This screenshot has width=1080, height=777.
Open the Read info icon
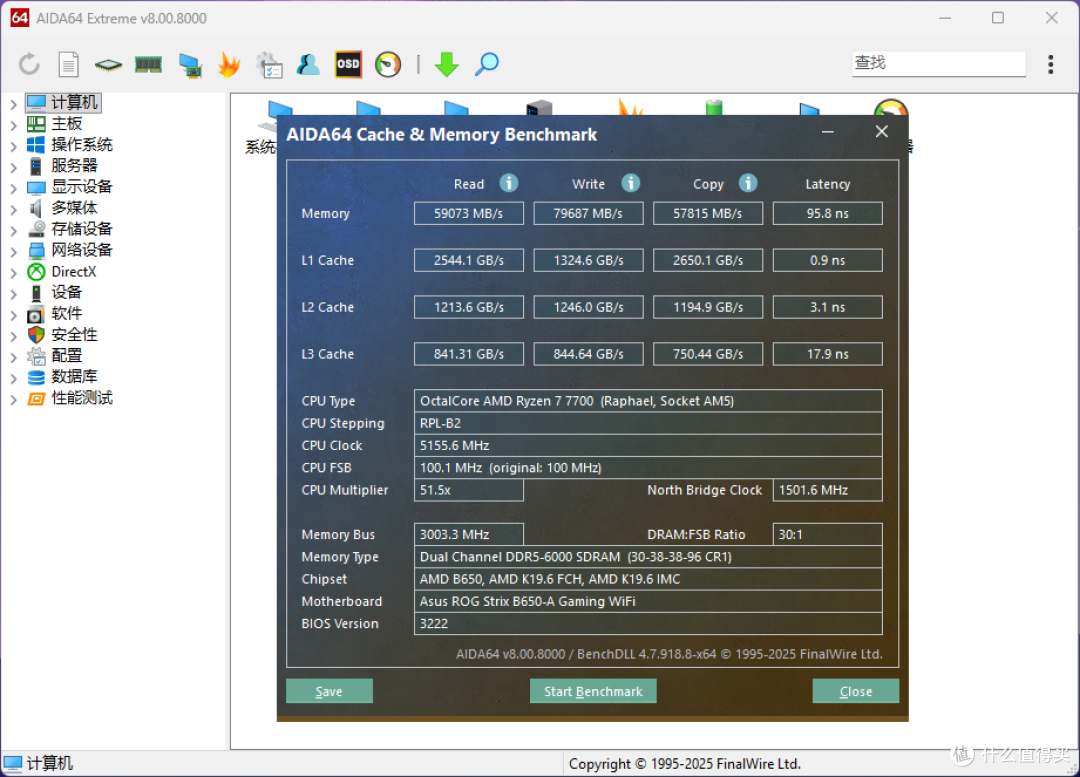(x=508, y=183)
